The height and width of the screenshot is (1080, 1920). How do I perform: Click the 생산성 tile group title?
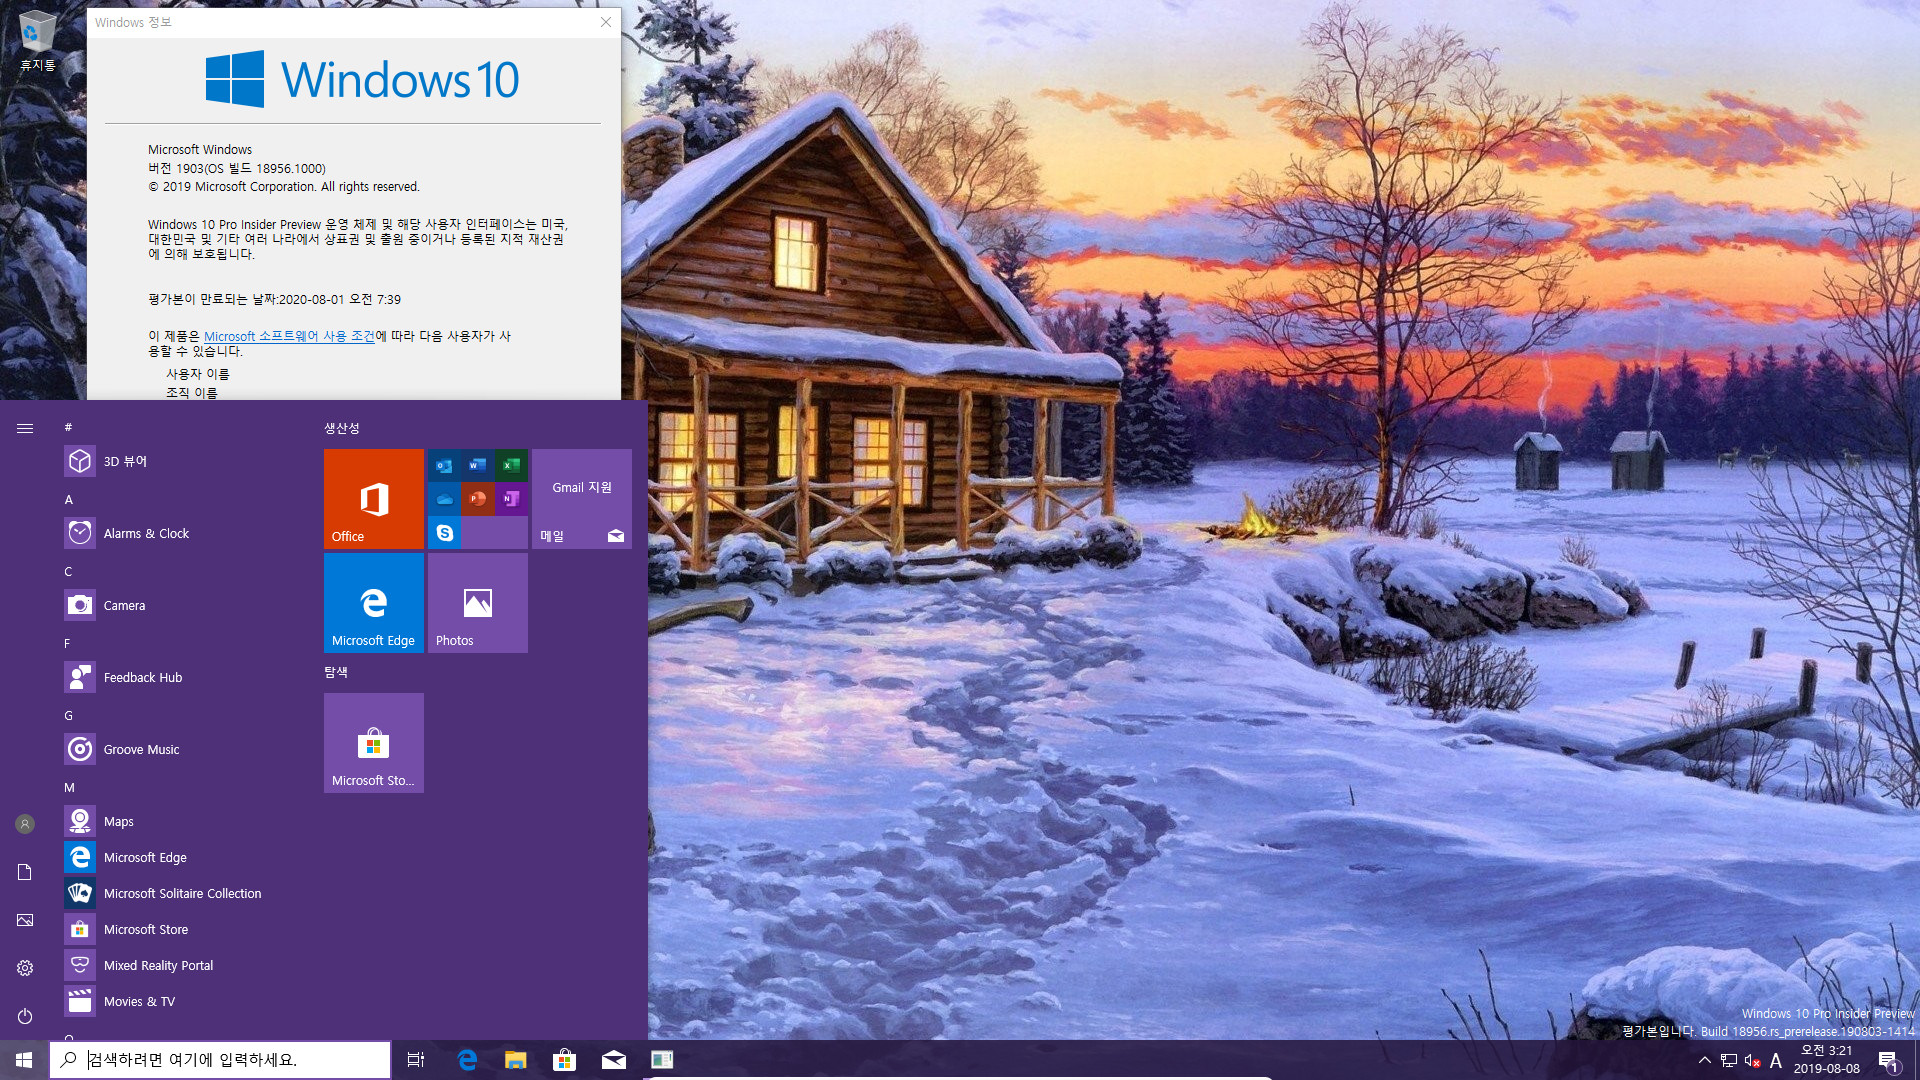[341, 428]
